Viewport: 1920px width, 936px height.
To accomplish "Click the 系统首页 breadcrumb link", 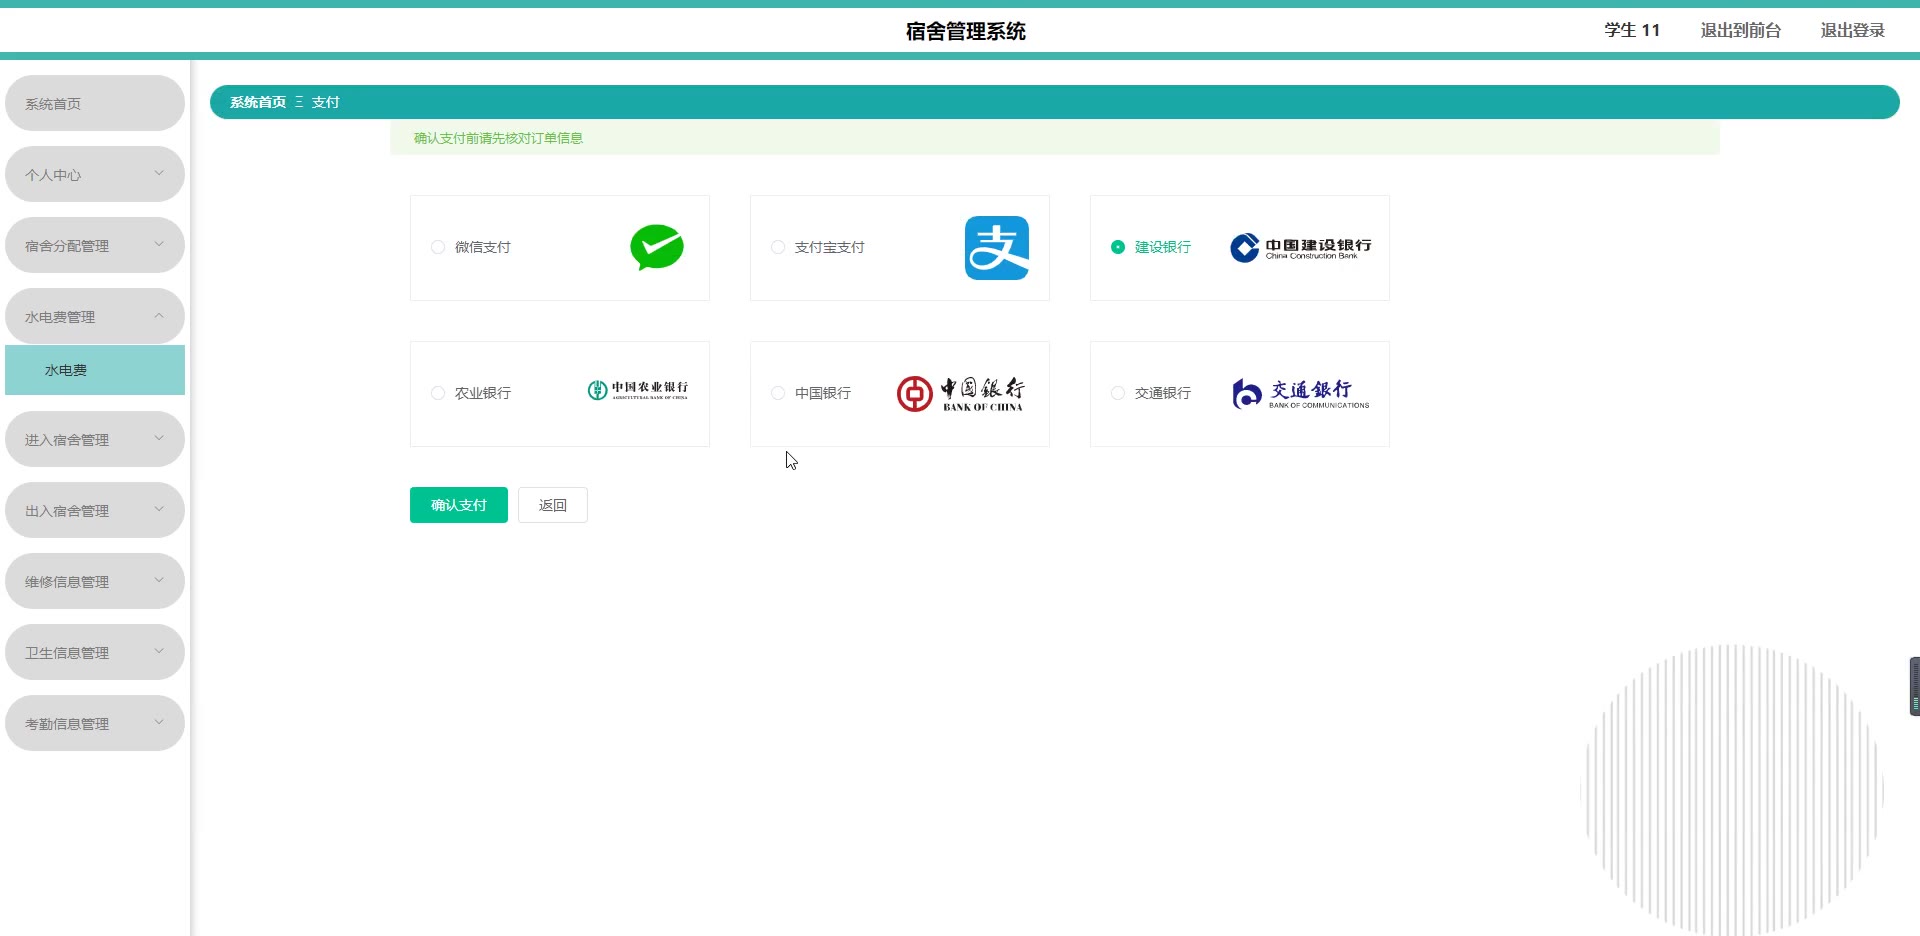I will coord(258,102).
